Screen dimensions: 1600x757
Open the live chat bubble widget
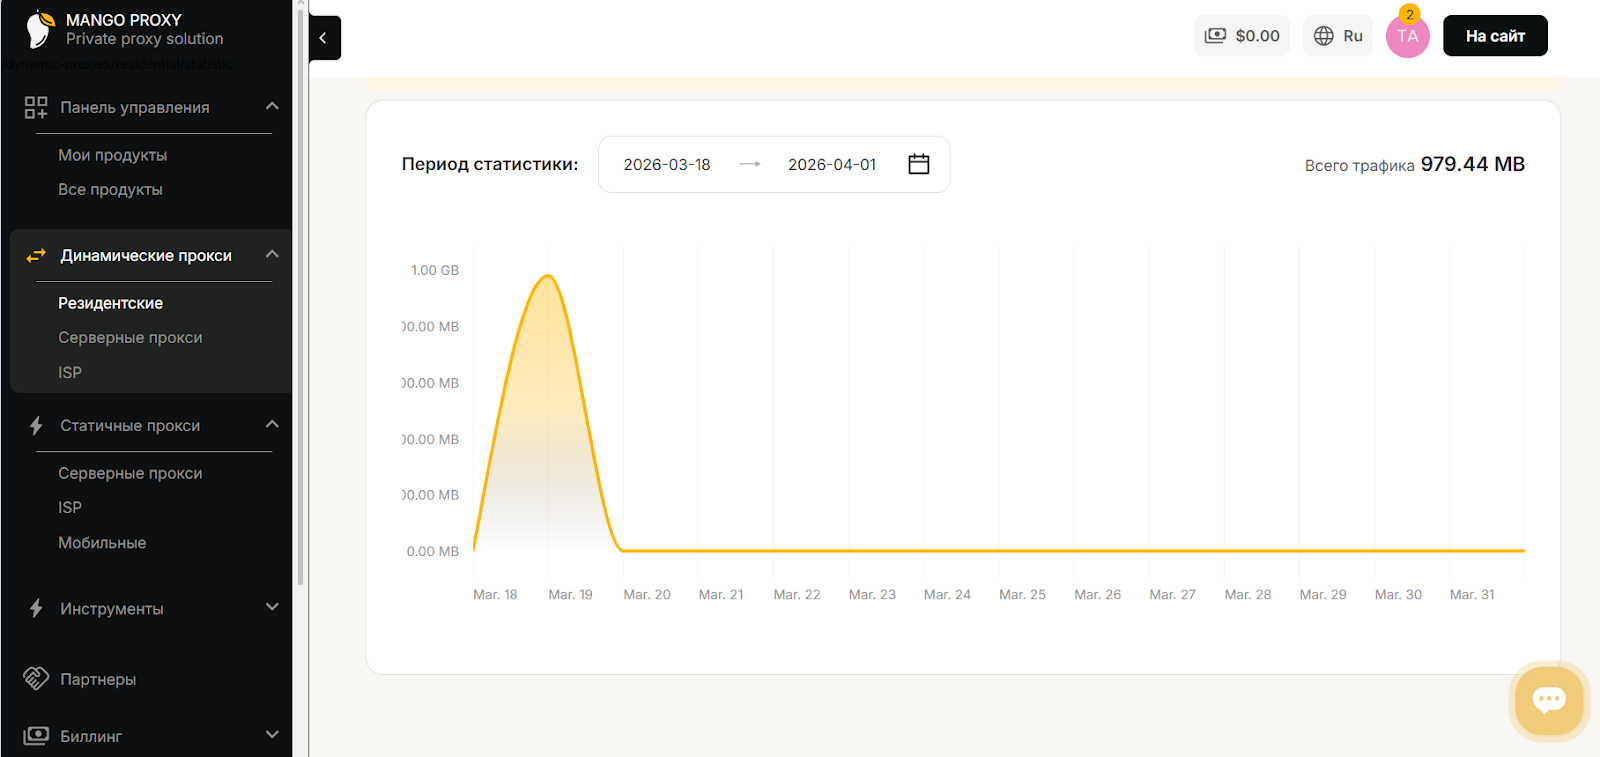coord(1548,700)
